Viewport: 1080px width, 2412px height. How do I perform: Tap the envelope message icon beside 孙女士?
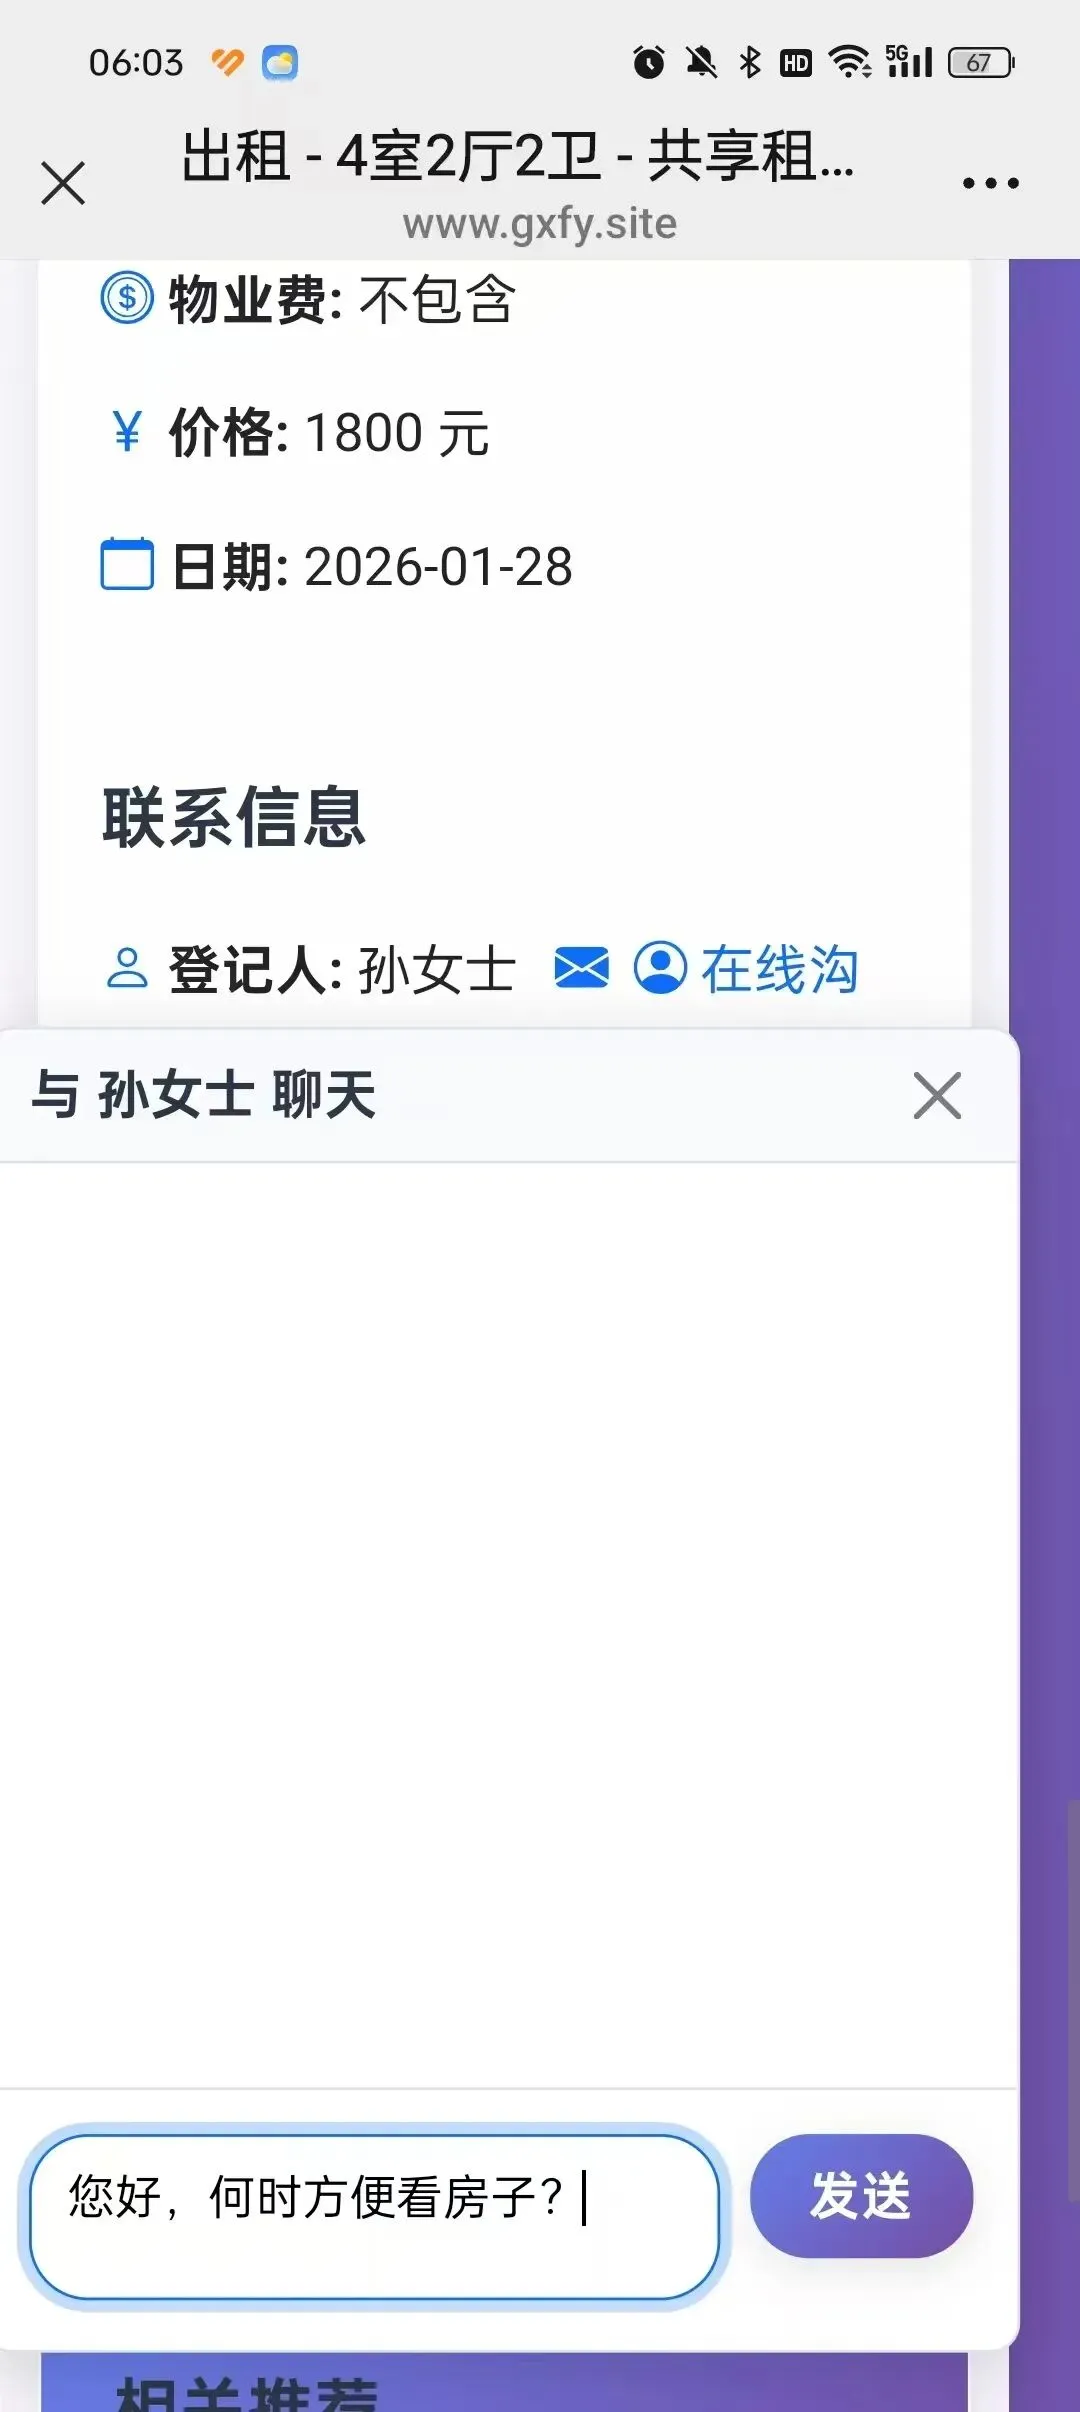581,968
